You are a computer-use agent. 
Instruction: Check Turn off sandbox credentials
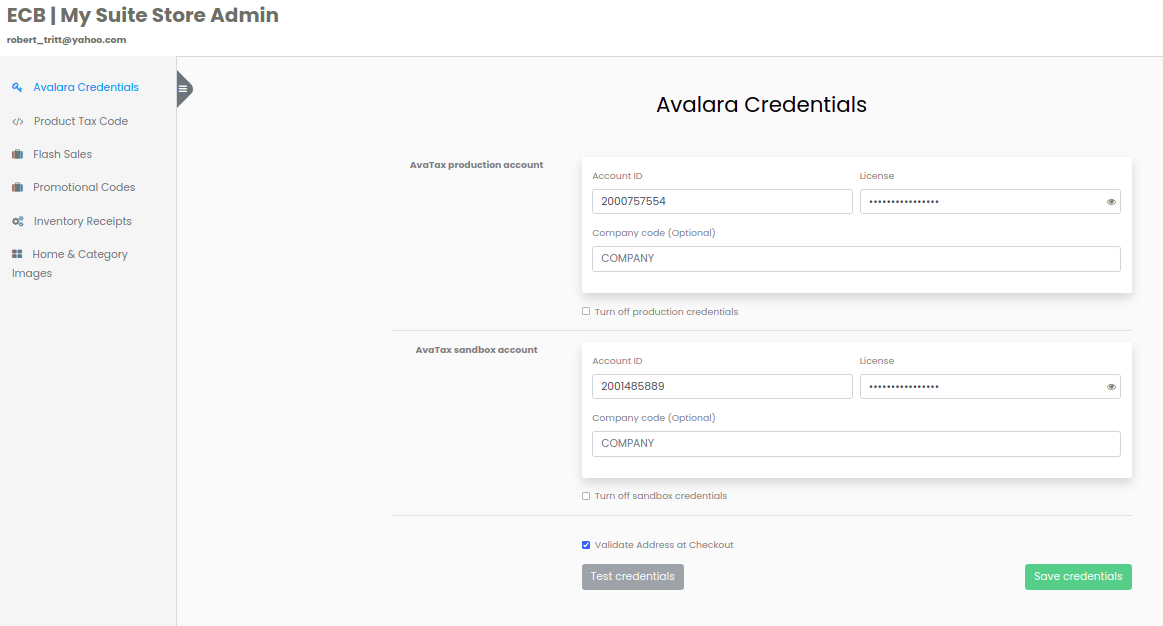point(586,495)
